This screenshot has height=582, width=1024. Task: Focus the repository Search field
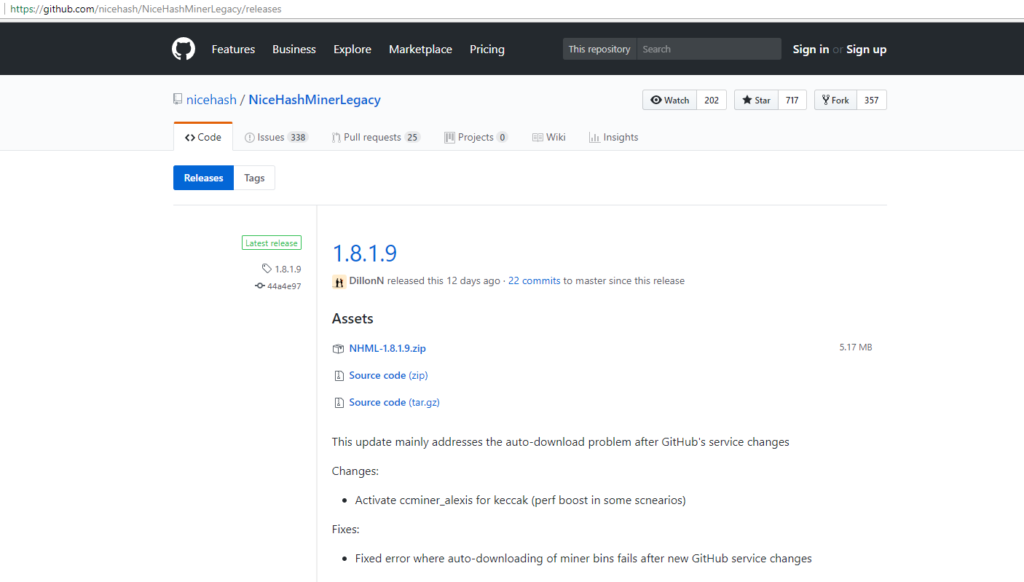pos(709,49)
